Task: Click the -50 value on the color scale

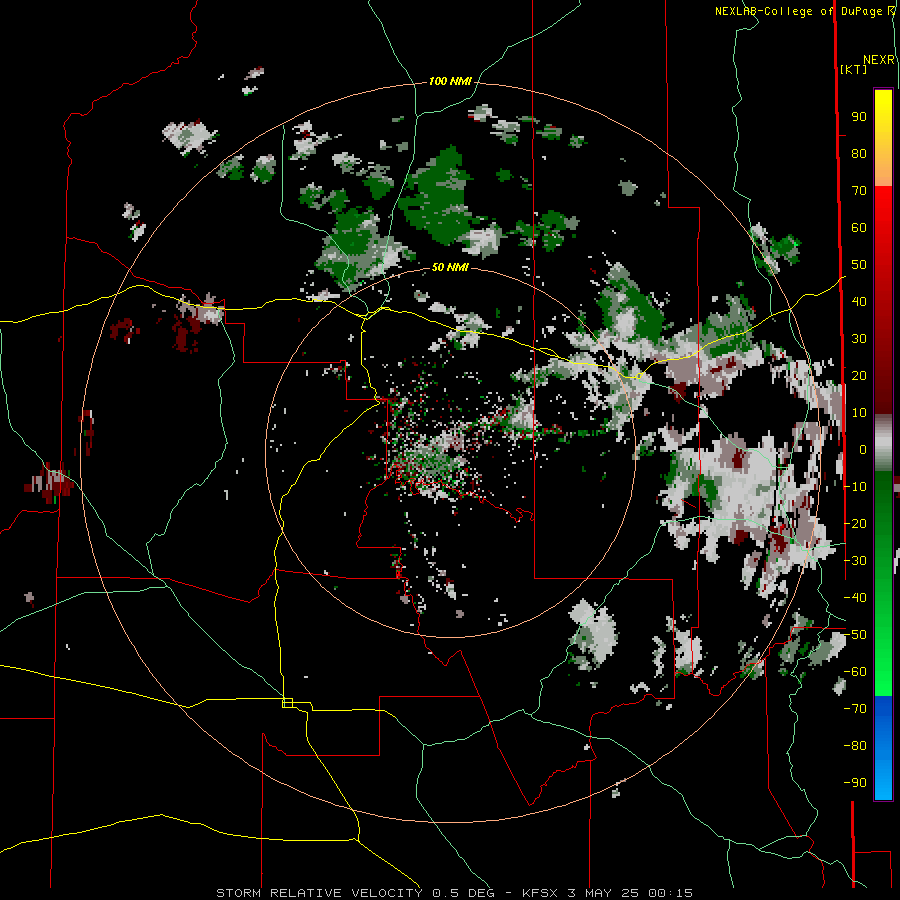Action: tap(855, 635)
